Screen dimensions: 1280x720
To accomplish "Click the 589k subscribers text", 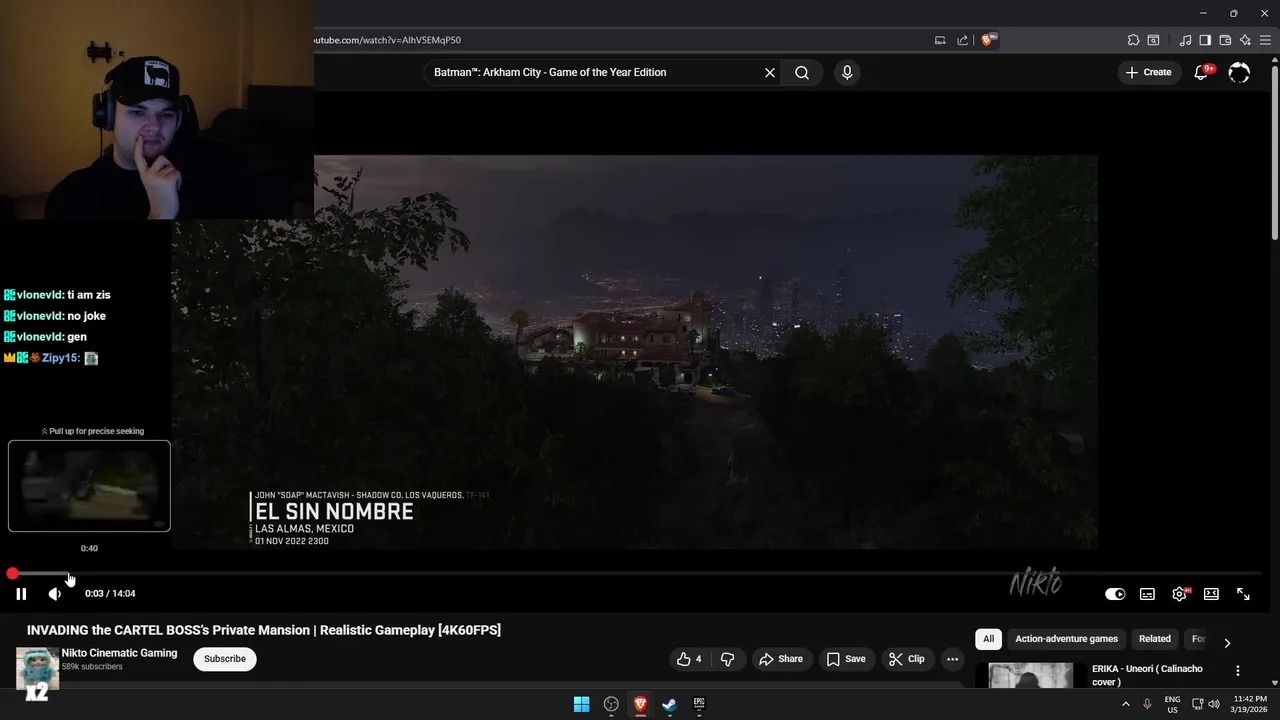I will click(x=92, y=667).
